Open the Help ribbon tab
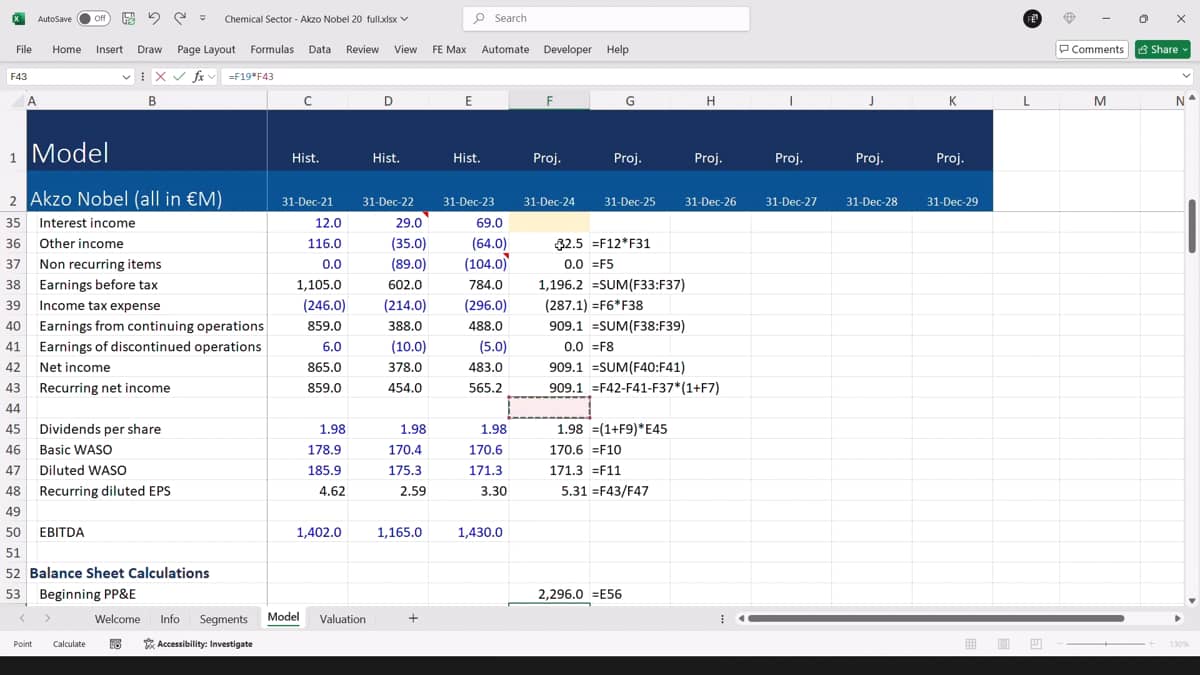The image size is (1200, 675). [x=618, y=49]
